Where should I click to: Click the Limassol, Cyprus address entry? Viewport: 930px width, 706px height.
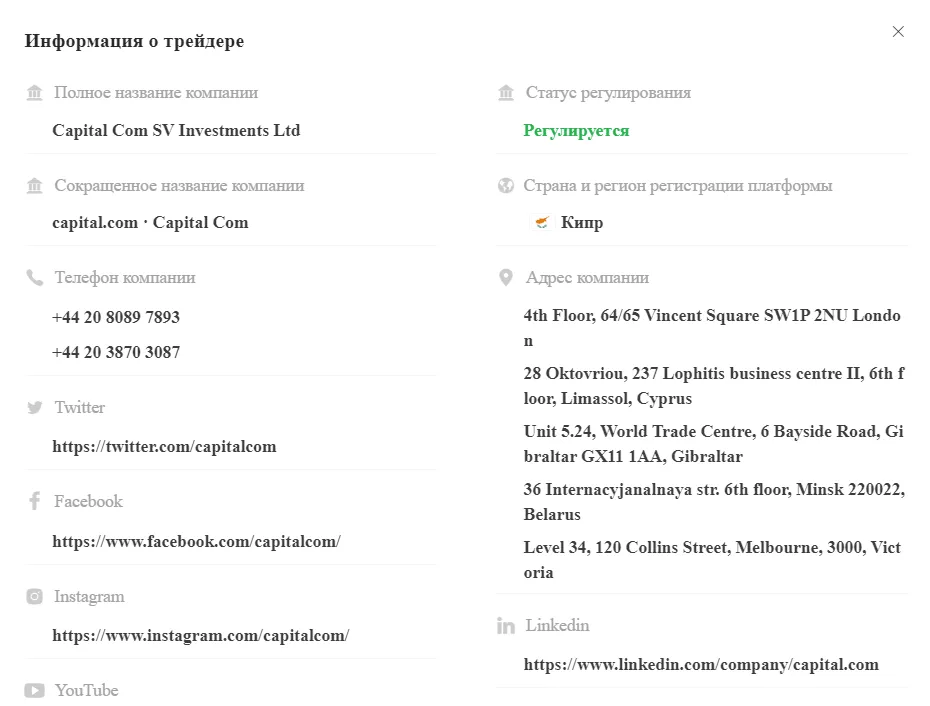coord(714,386)
